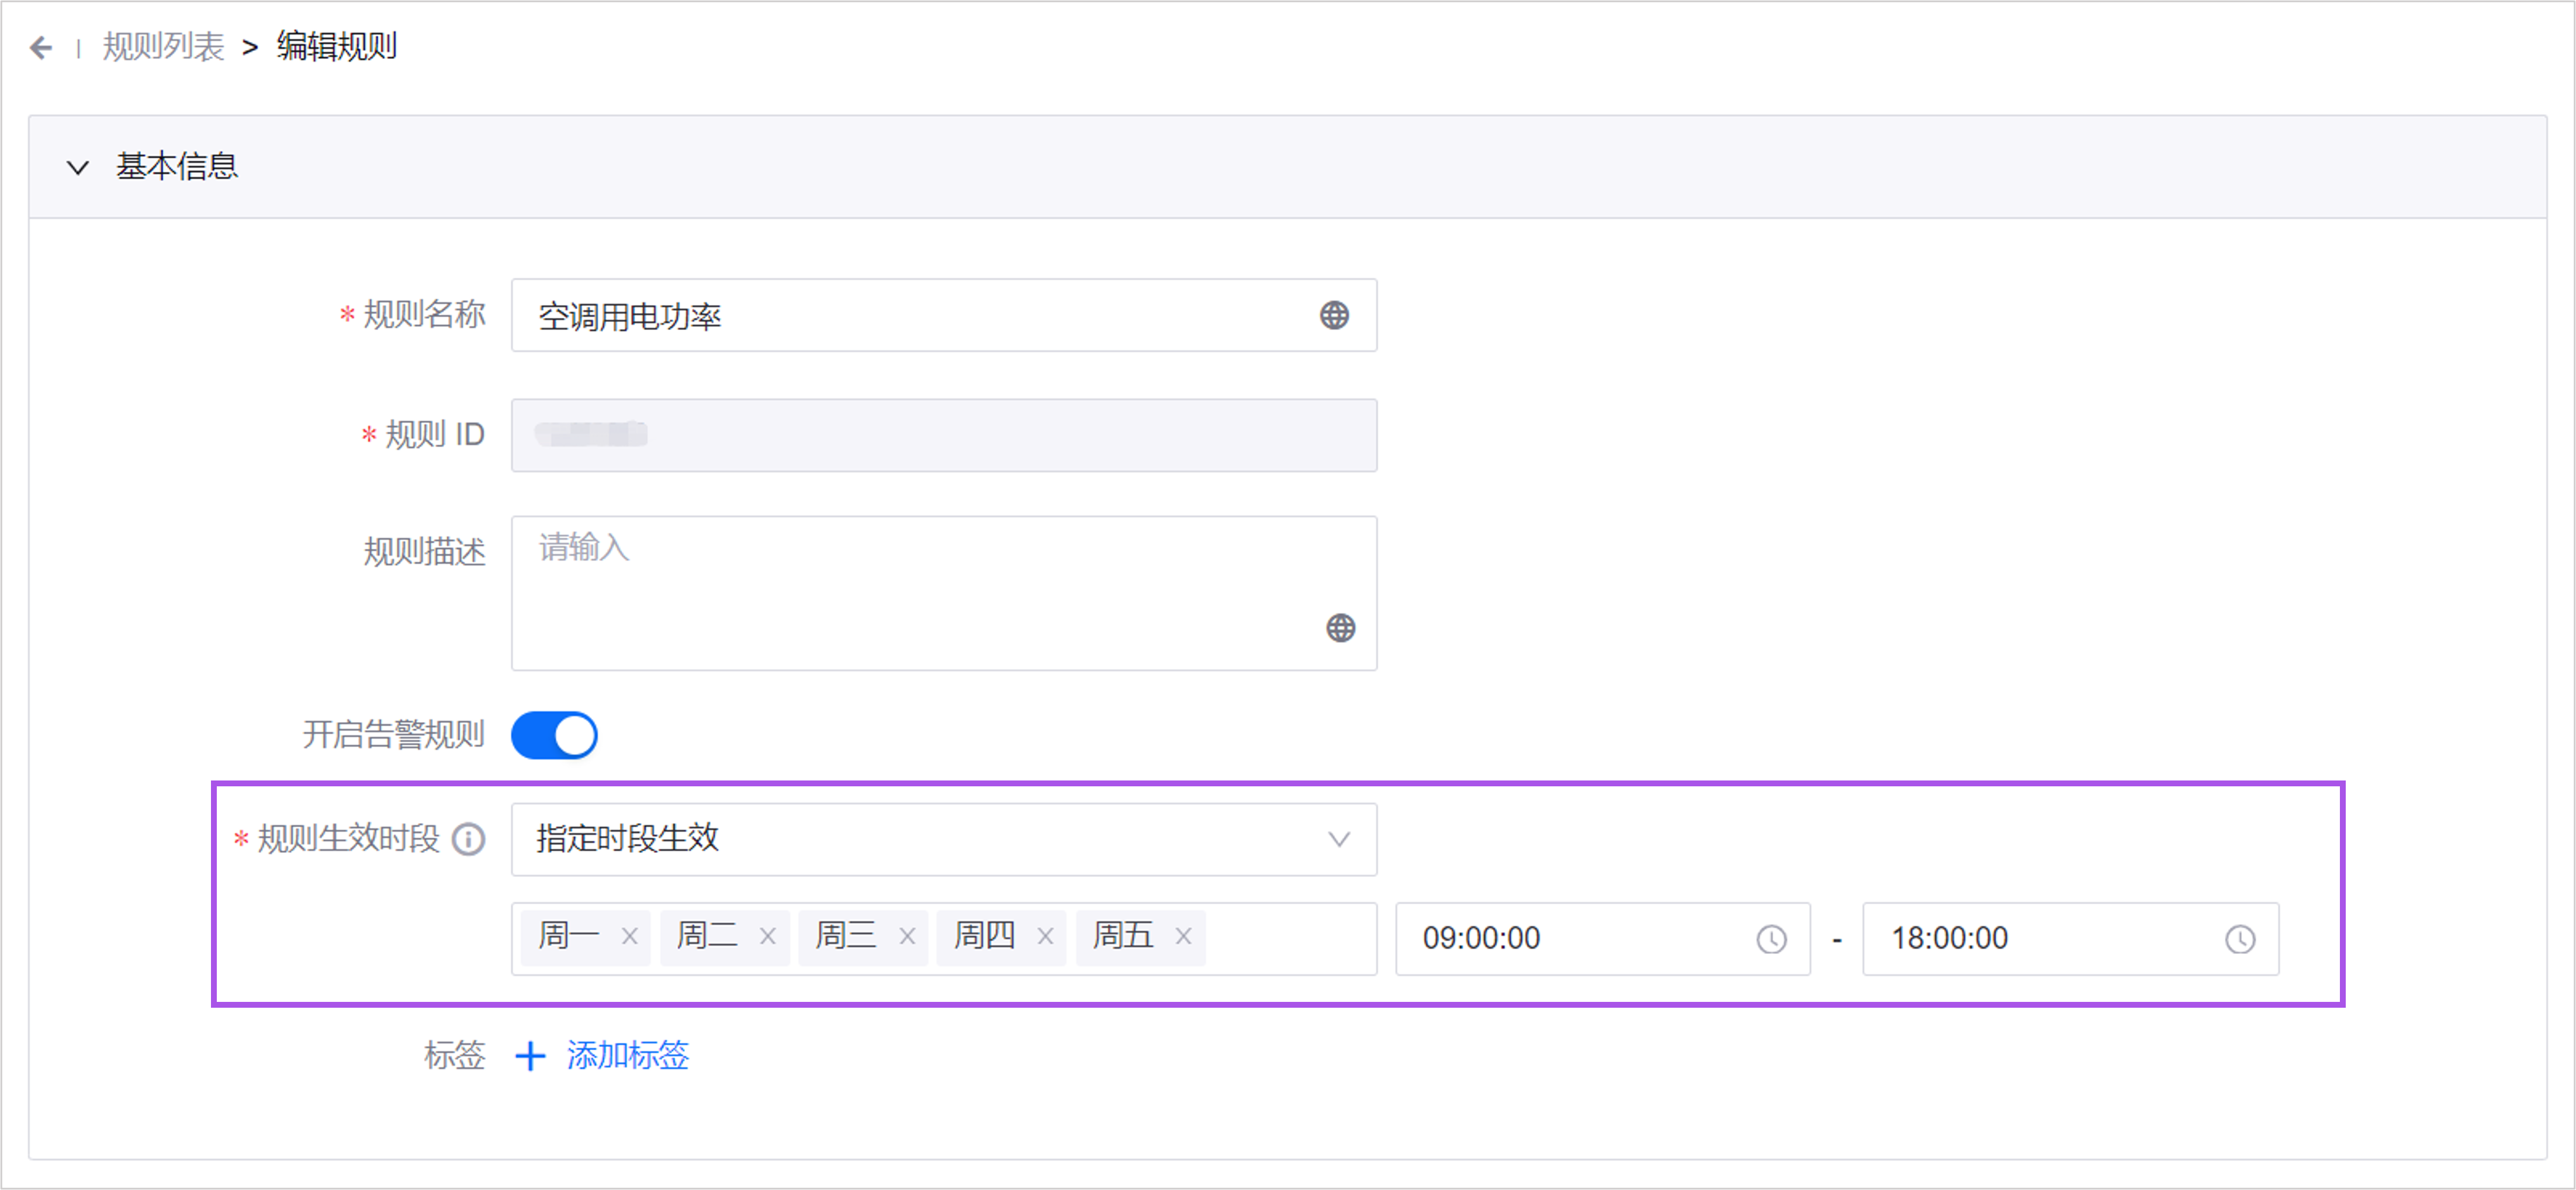The image size is (2576, 1190).
Task: Click the 规则名称 input field
Action: click(x=900, y=316)
